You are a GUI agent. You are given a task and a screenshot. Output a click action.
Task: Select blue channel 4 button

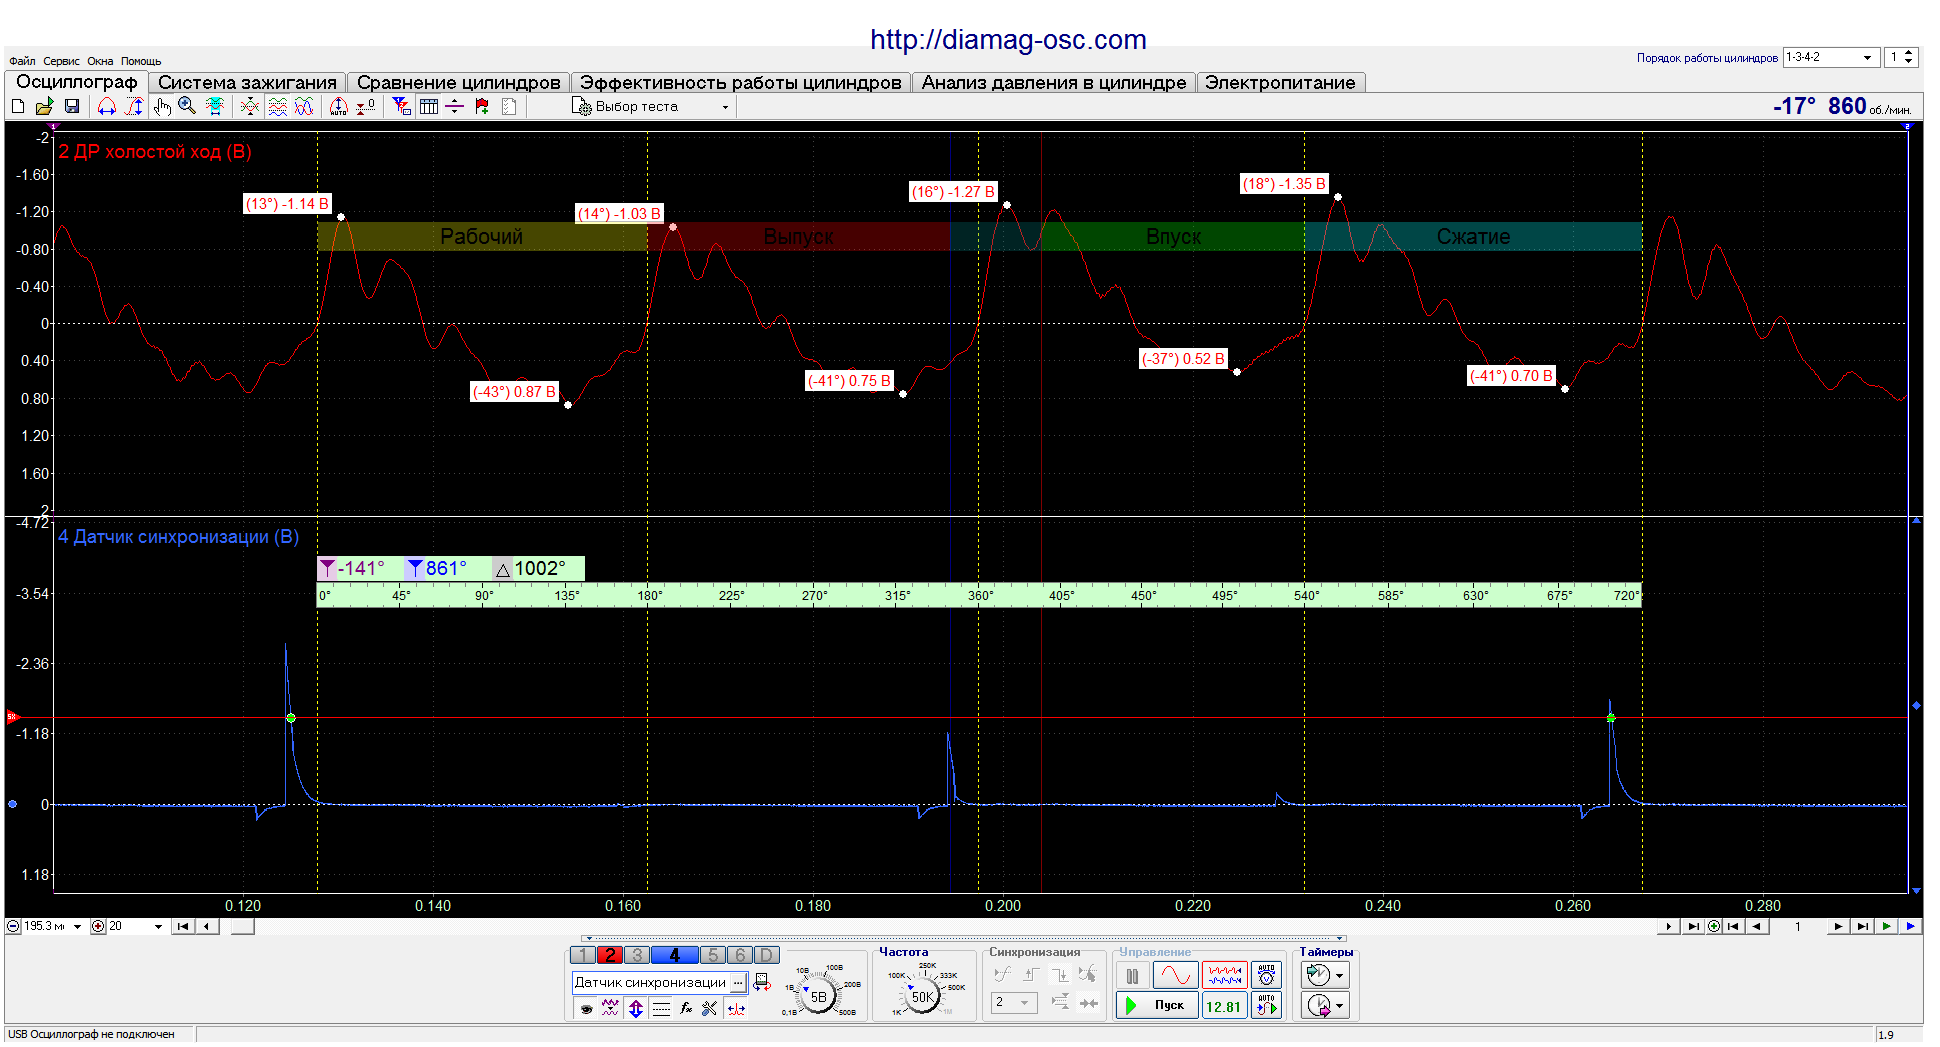[674, 955]
